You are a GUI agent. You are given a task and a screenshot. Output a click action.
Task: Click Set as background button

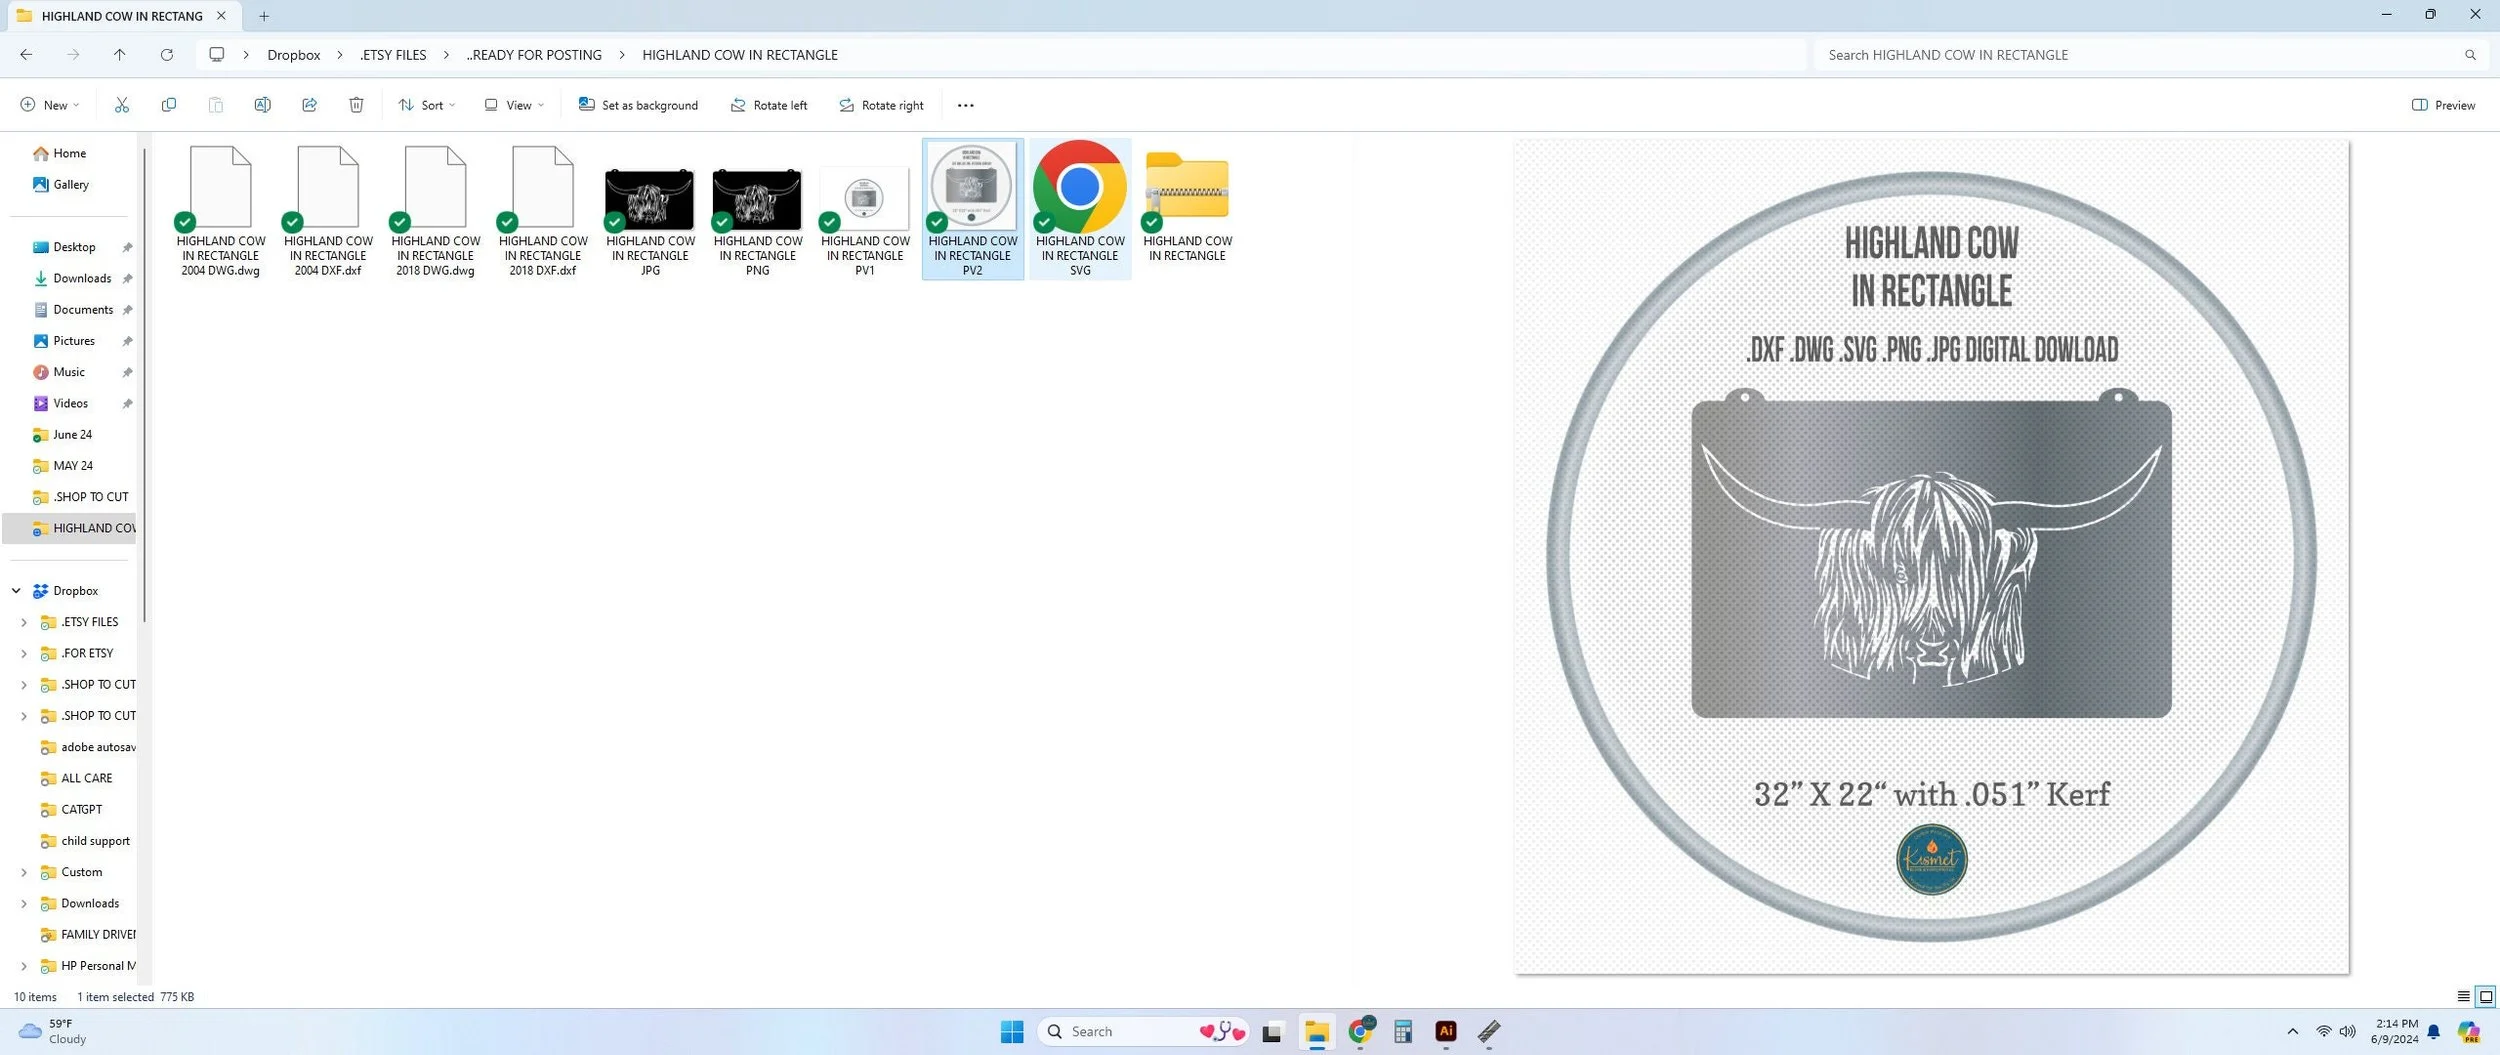(638, 105)
